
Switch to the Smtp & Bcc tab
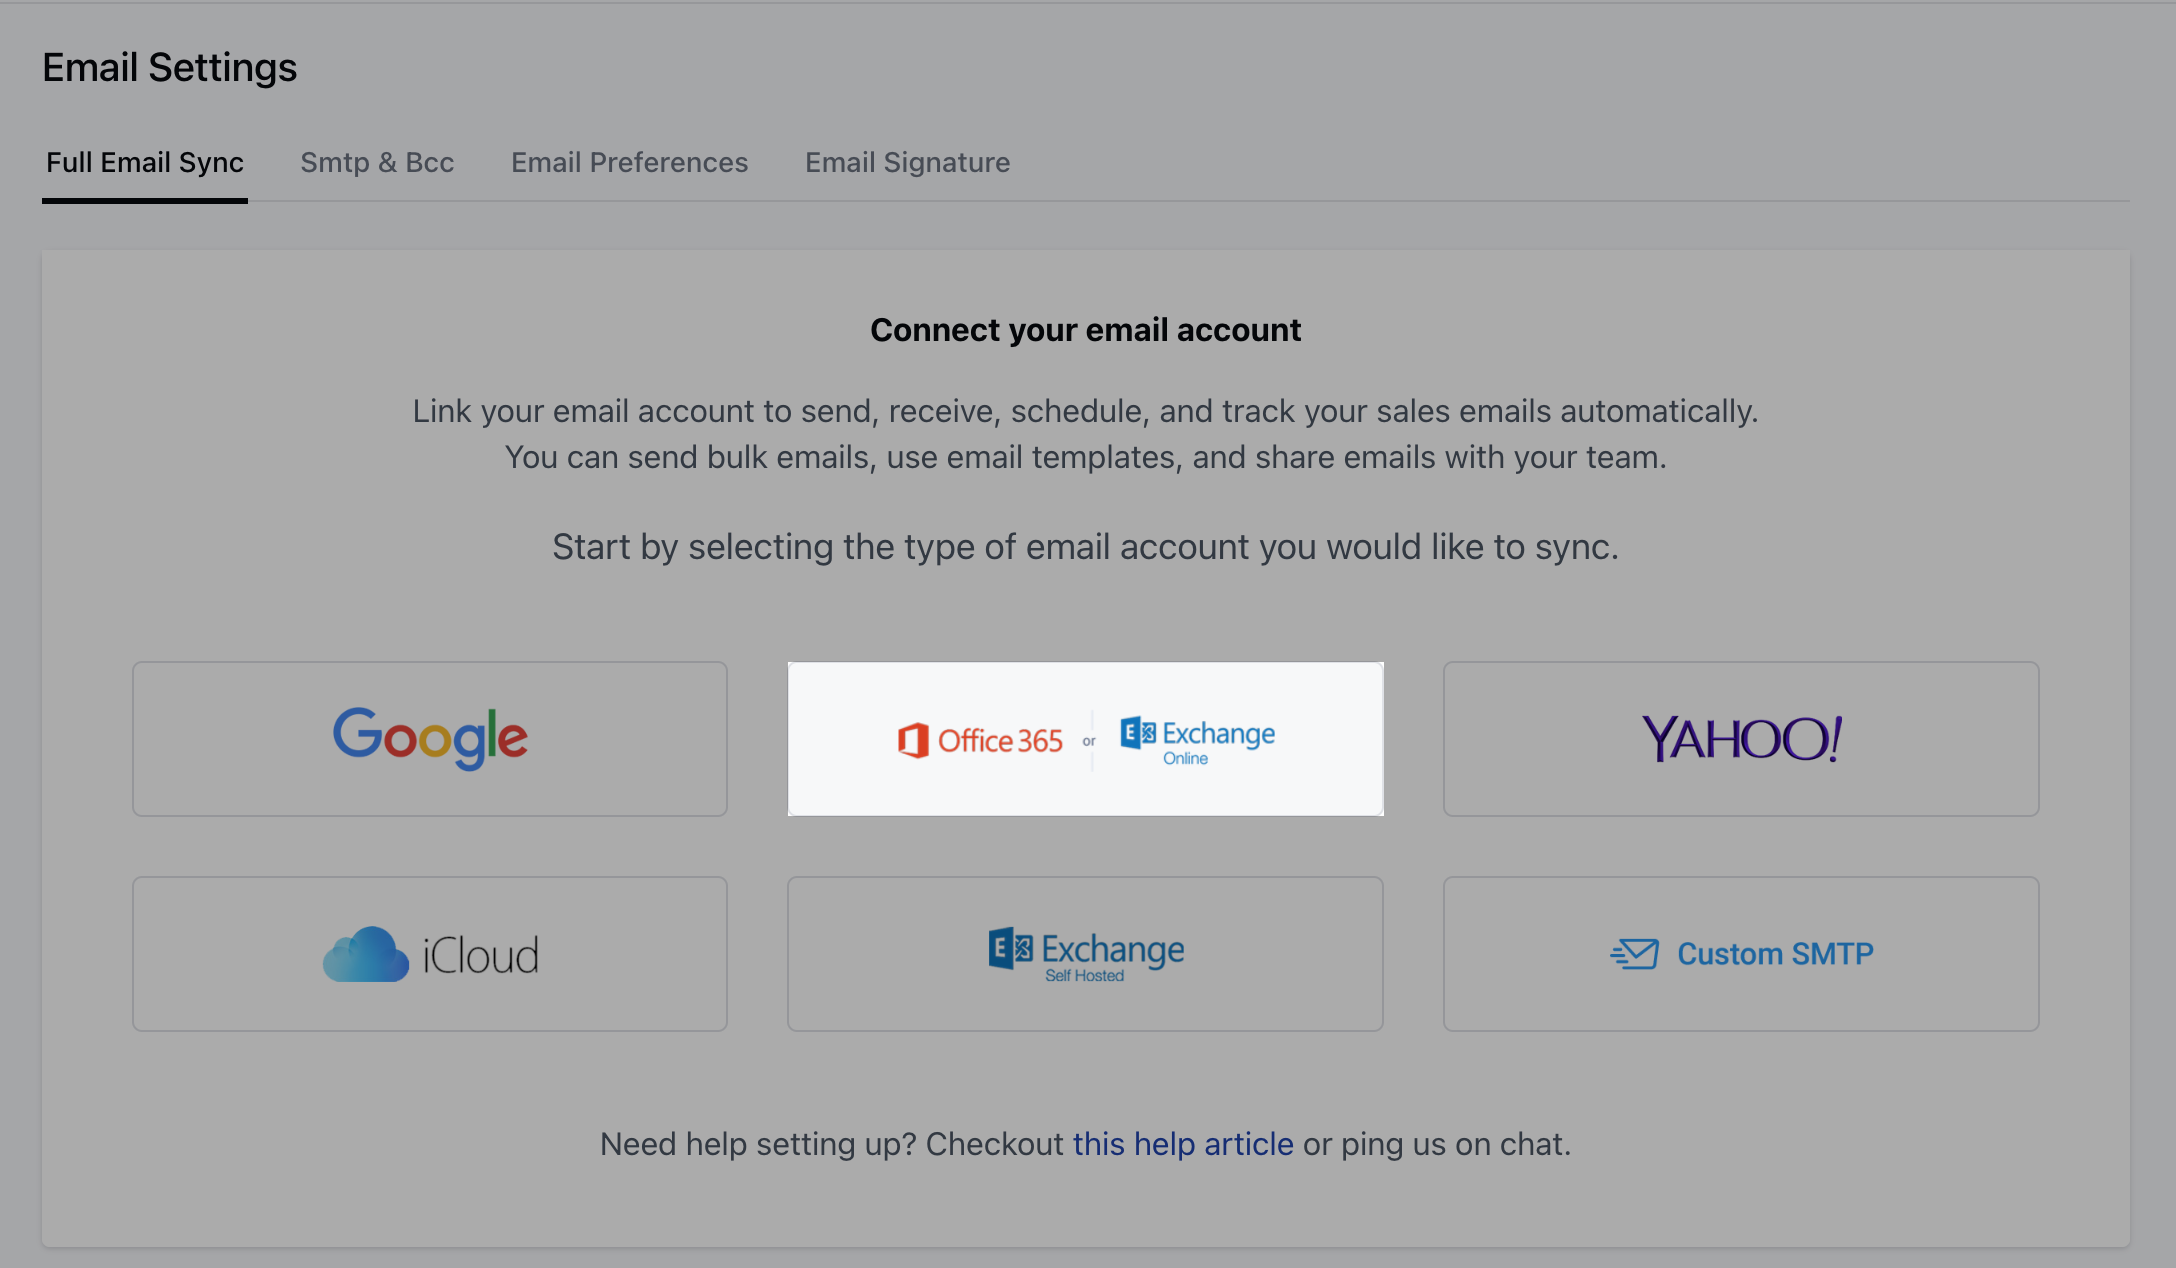click(377, 162)
